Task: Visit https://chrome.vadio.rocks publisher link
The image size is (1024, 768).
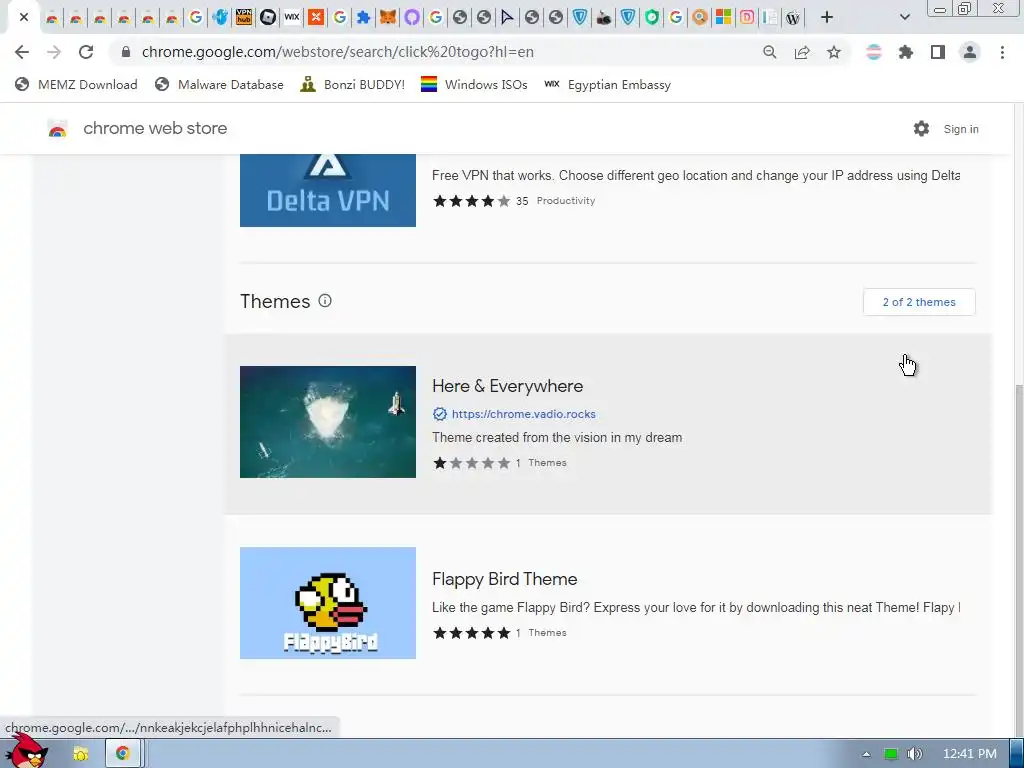Action: (524, 414)
